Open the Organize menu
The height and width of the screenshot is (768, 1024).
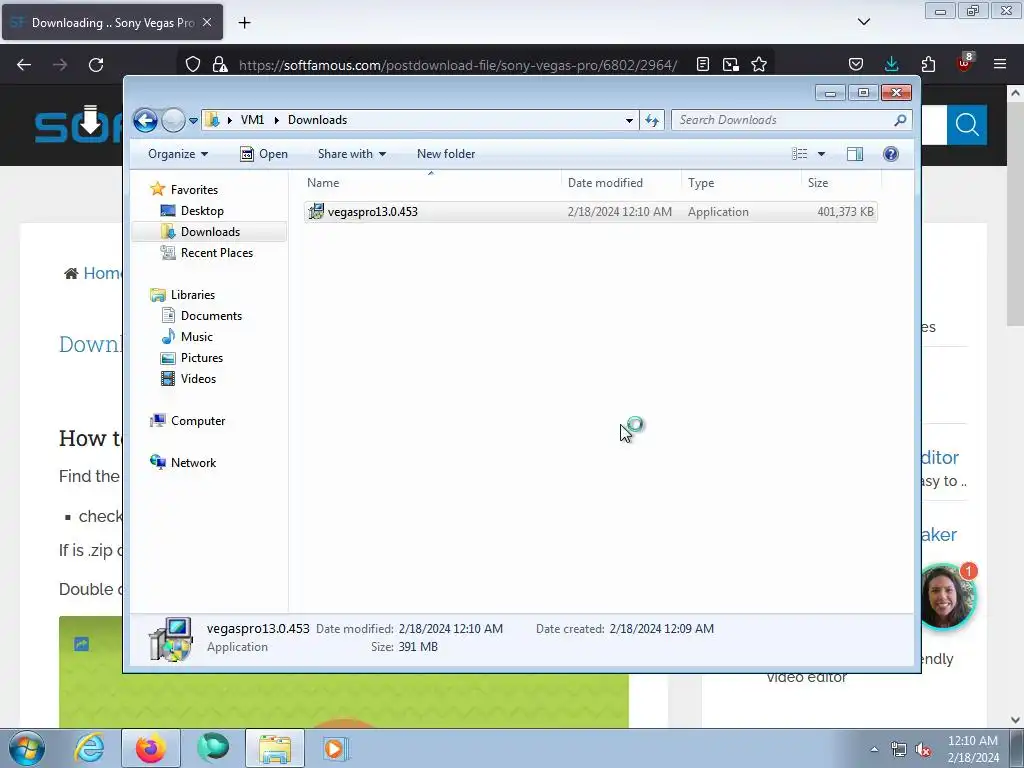178,154
